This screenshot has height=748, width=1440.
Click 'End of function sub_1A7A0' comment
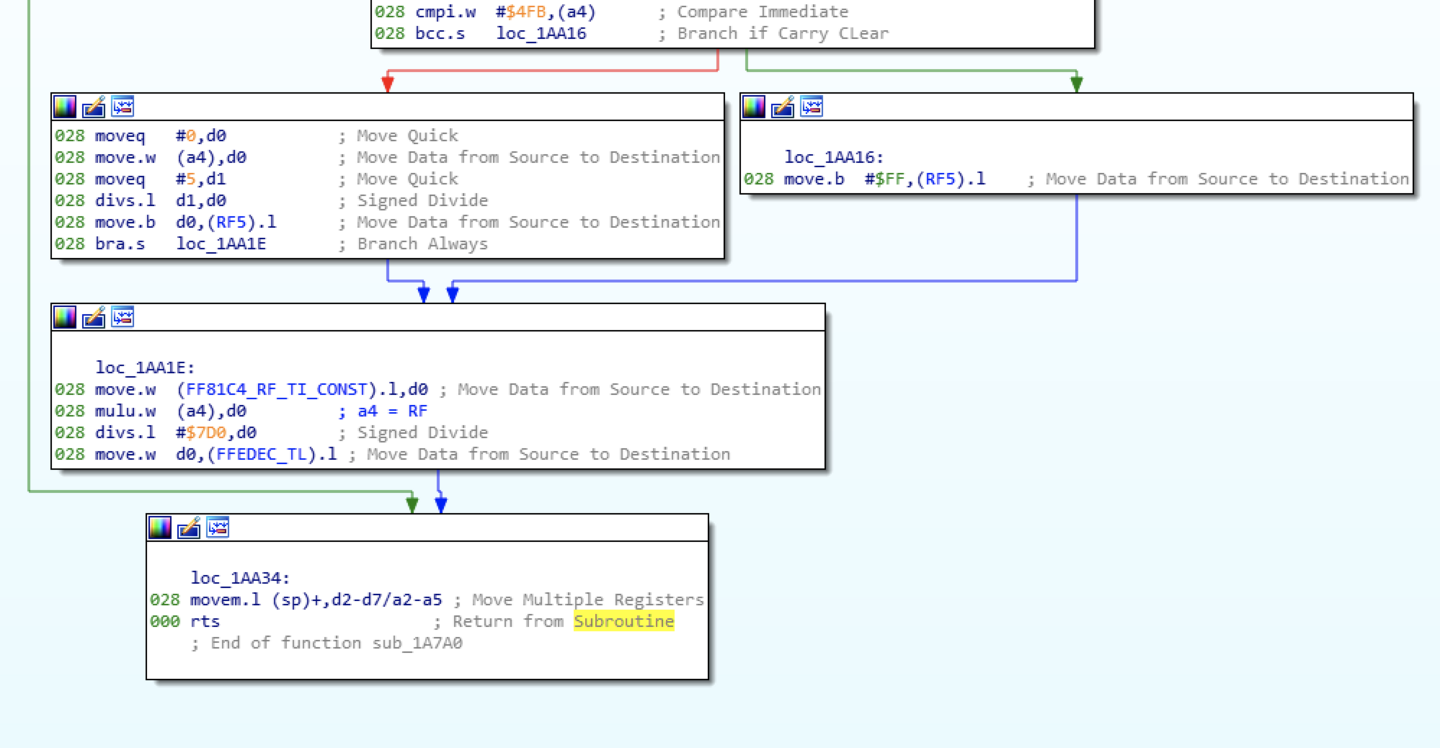[x=327, y=643]
